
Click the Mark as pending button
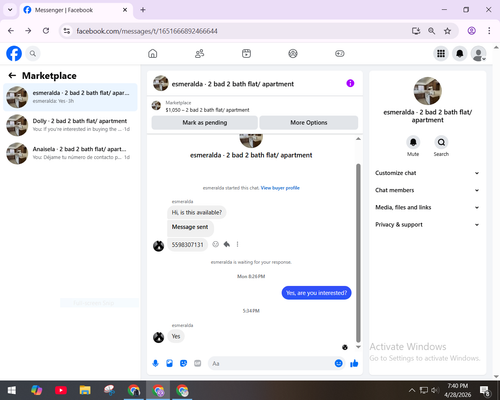coord(205,123)
